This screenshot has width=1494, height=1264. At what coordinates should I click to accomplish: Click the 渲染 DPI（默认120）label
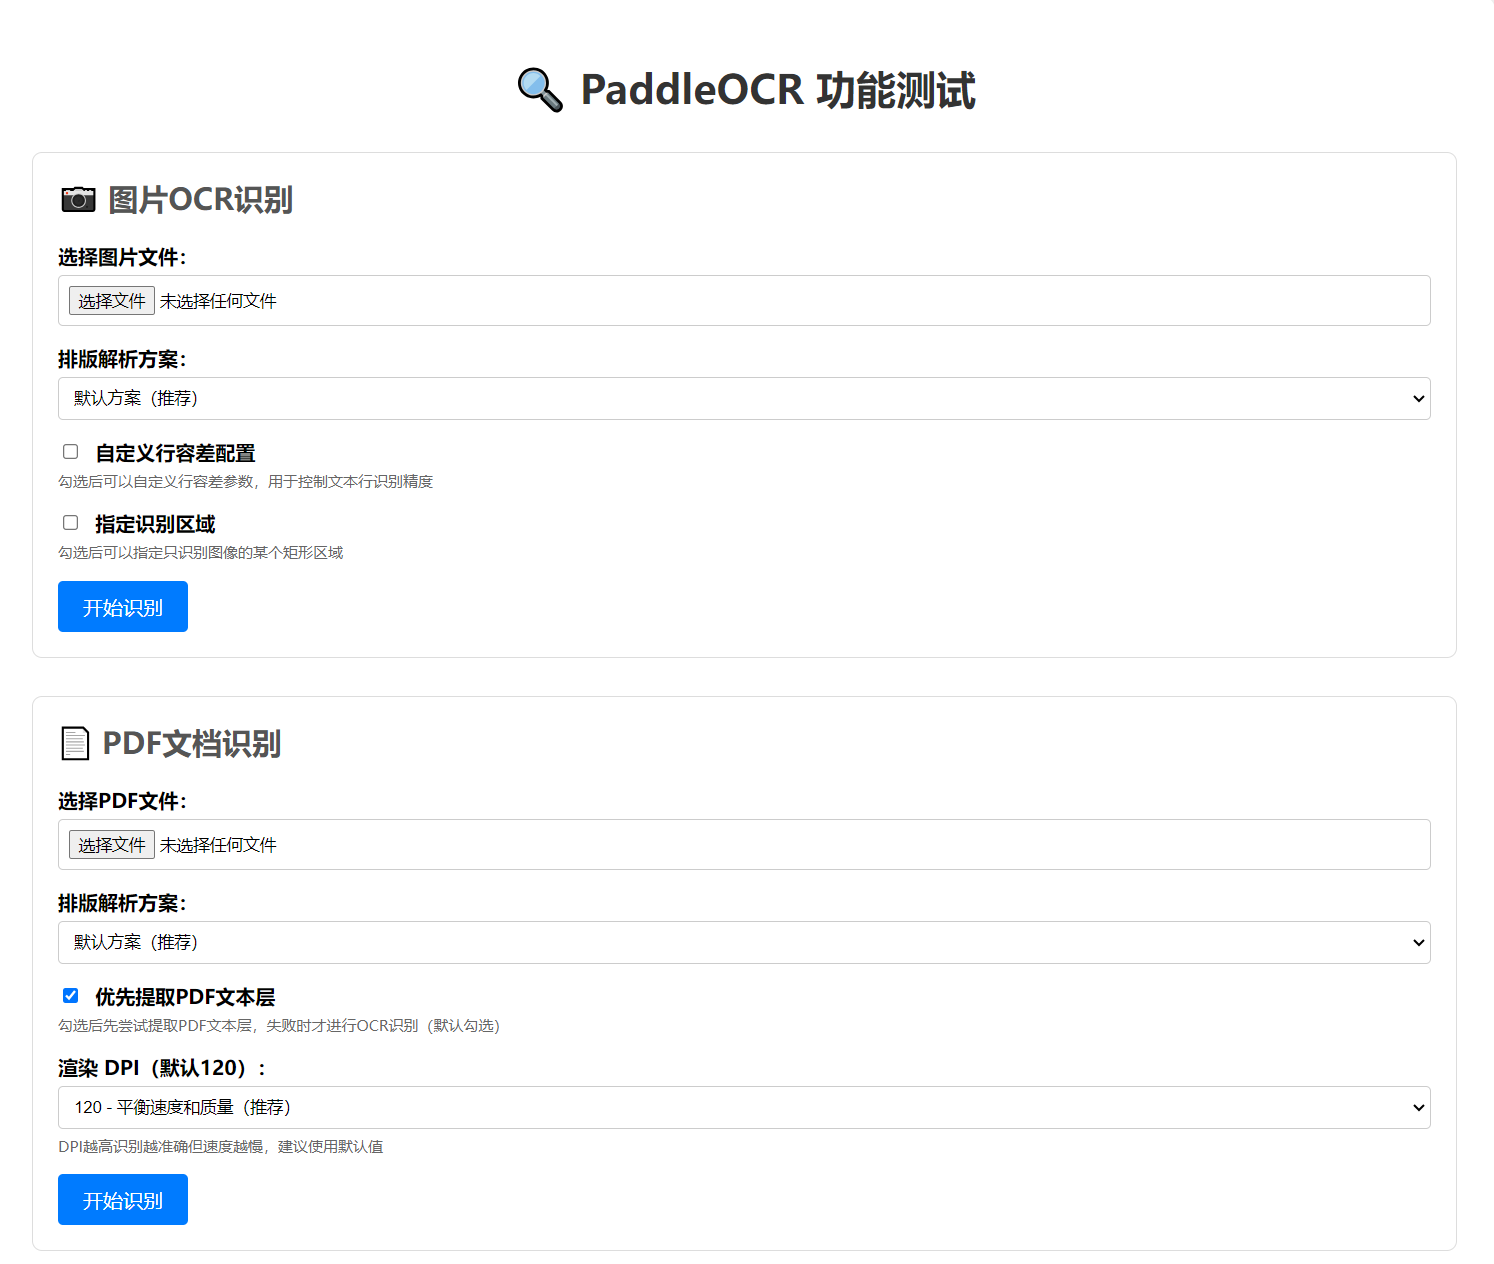coord(162,1068)
